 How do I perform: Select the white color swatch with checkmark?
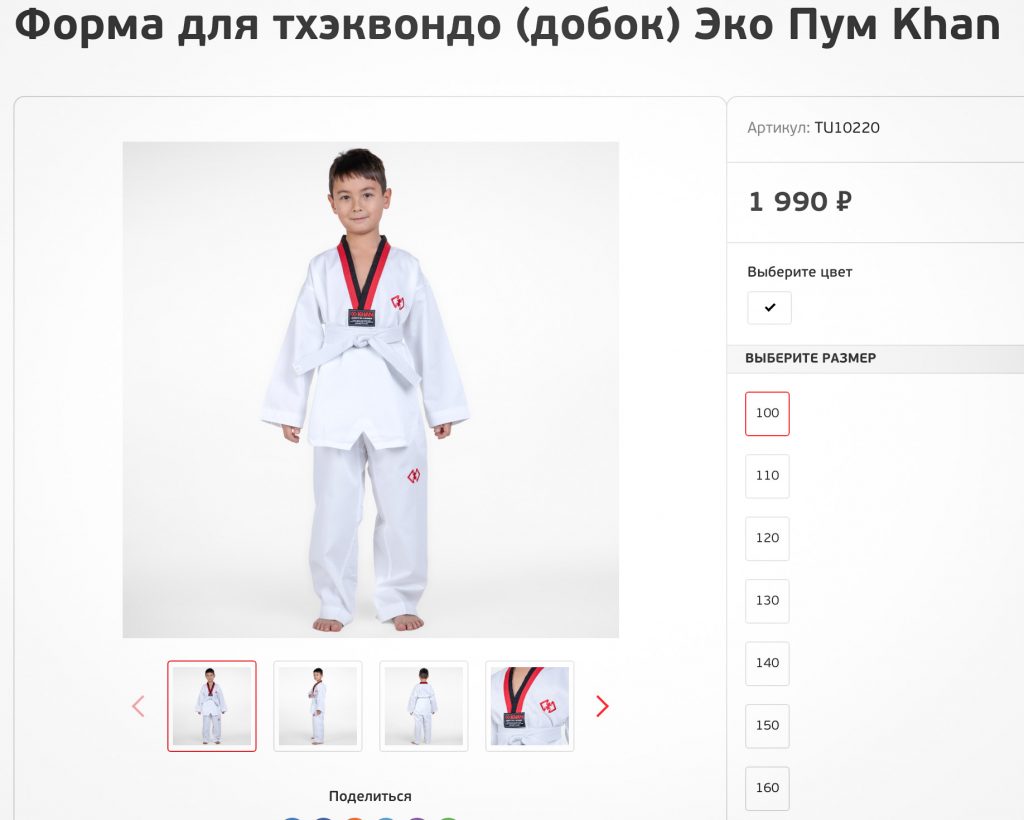pyautogui.click(x=769, y=308)
